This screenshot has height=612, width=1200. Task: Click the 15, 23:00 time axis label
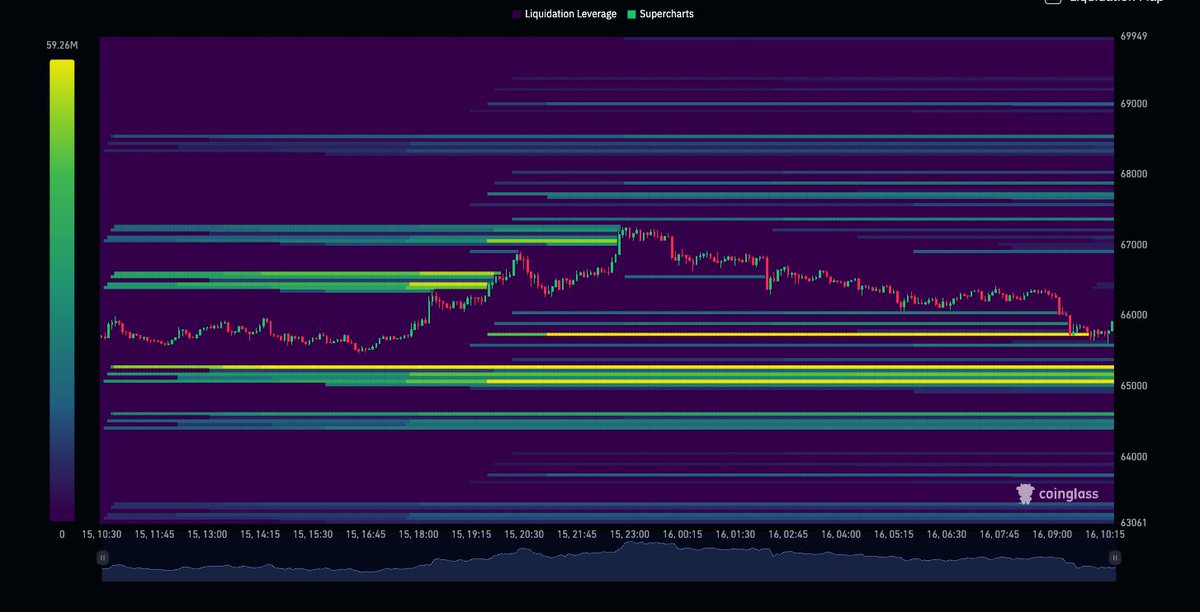[x=630, y=535]
